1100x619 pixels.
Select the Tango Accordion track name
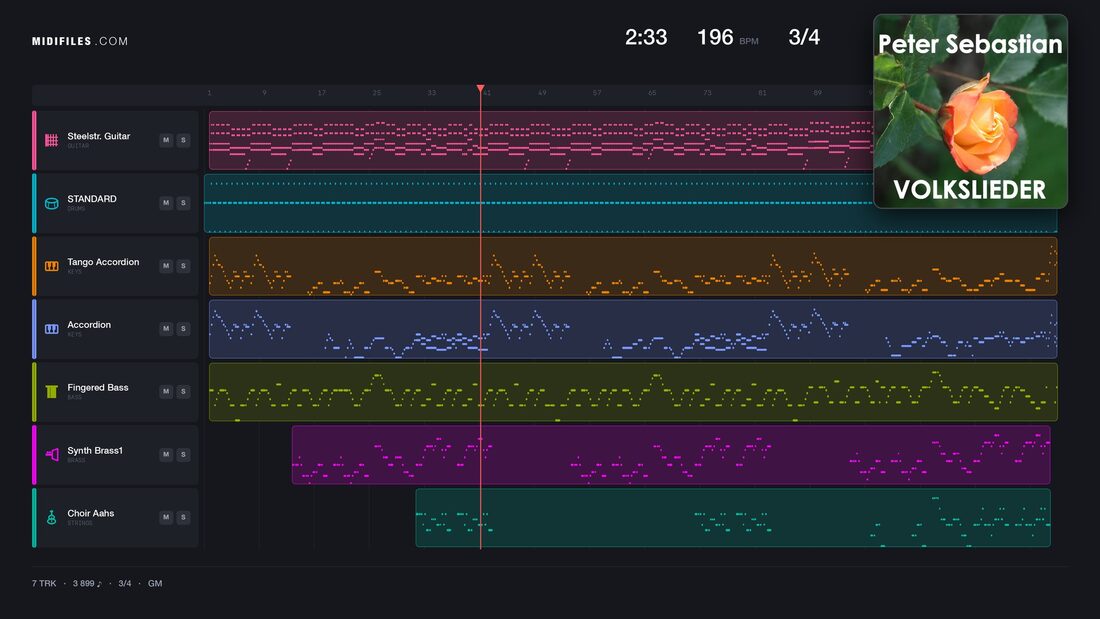[x=103, y=262]
